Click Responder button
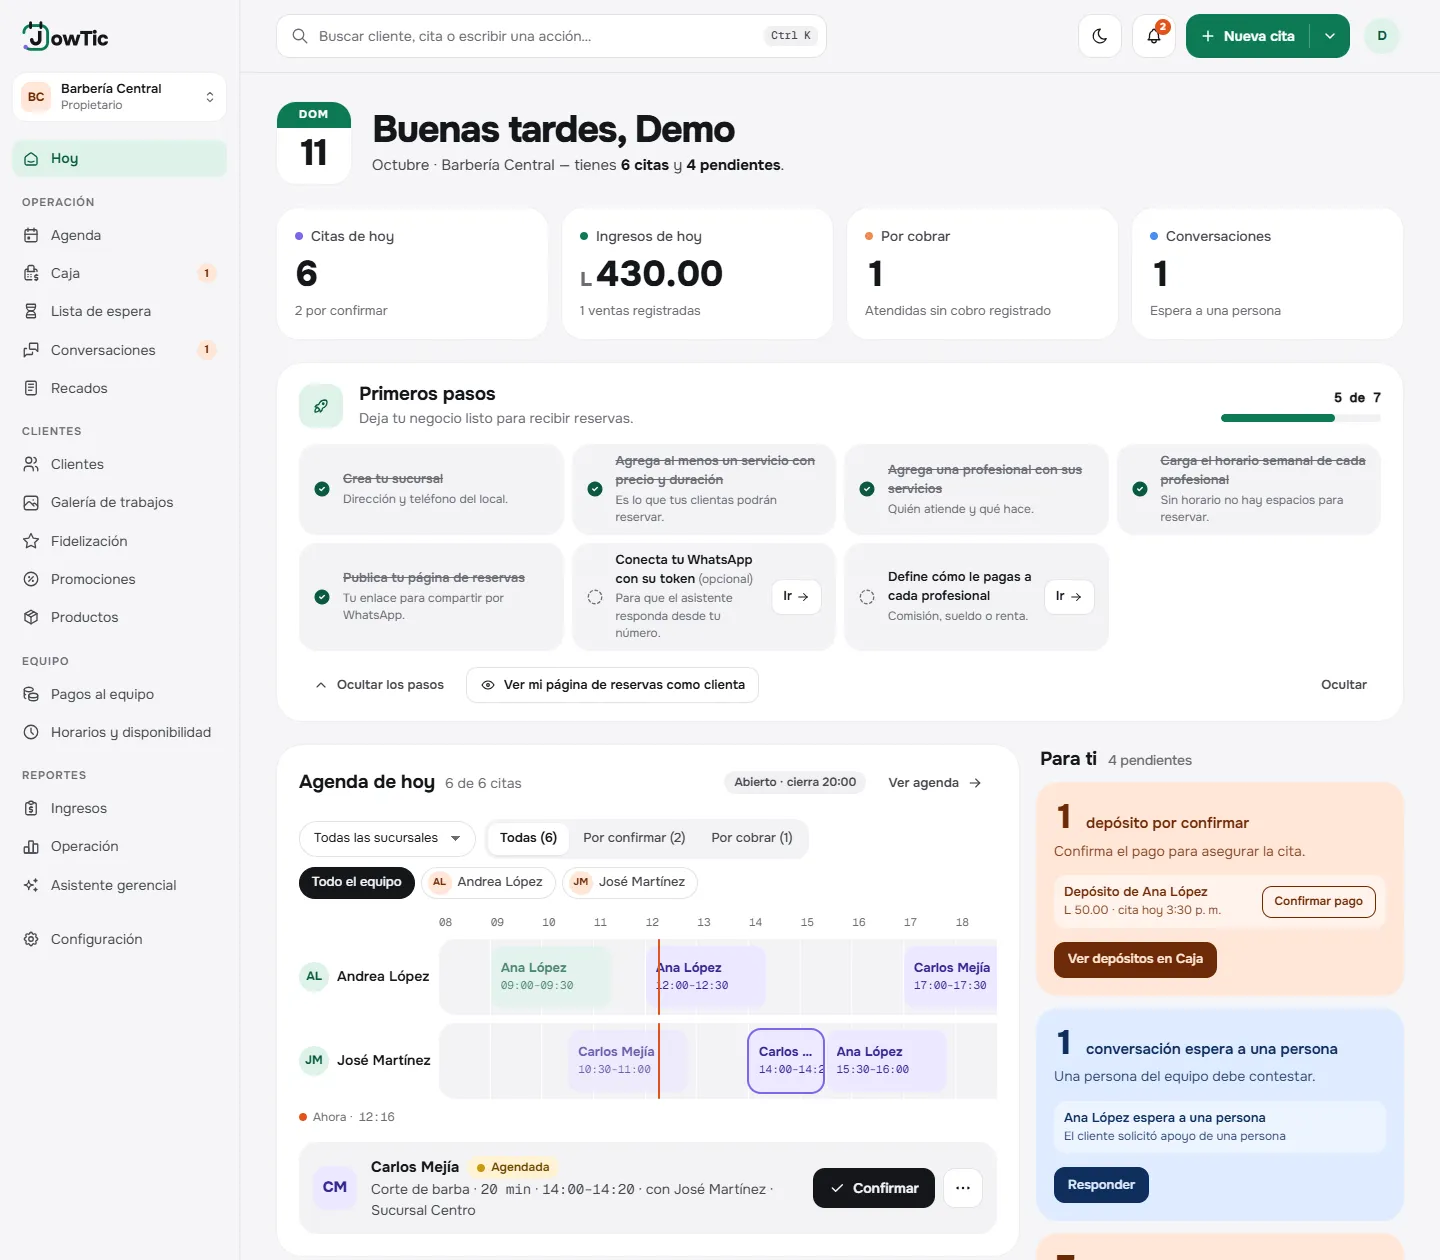 point(1101,1185)
